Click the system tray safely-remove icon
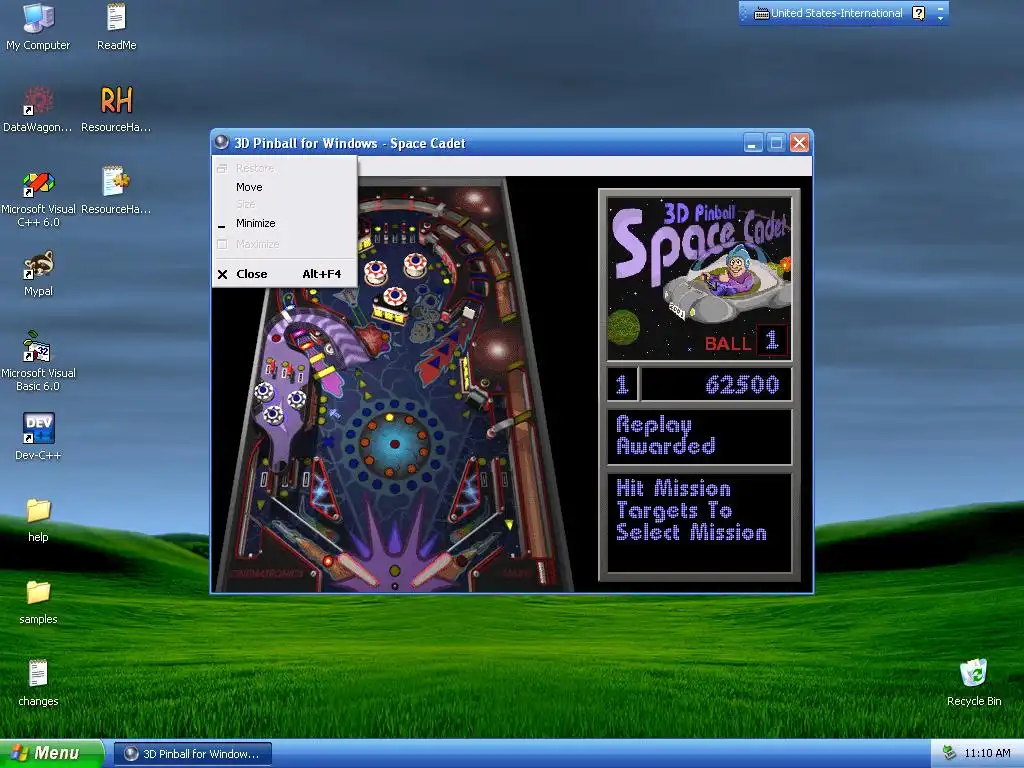1024x768 pixels. point(950,754)
